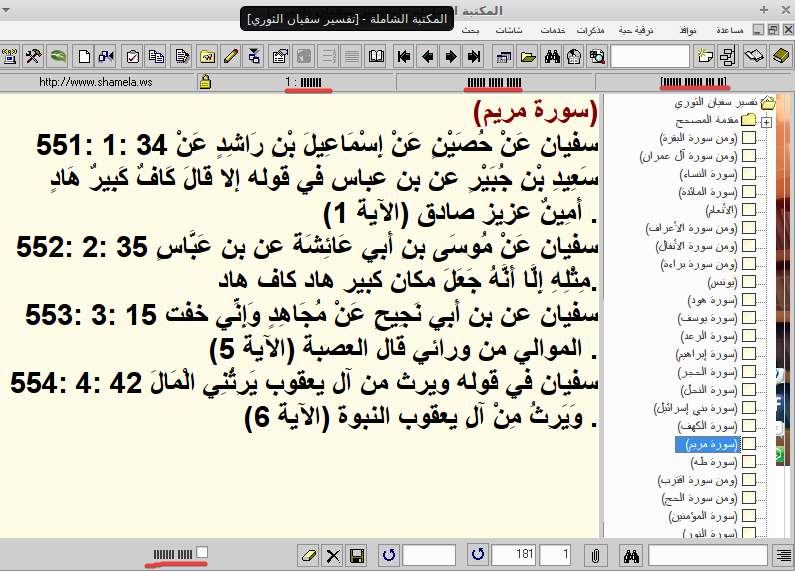
Task: Check the box next to سورة مريم
Action: 748,444
